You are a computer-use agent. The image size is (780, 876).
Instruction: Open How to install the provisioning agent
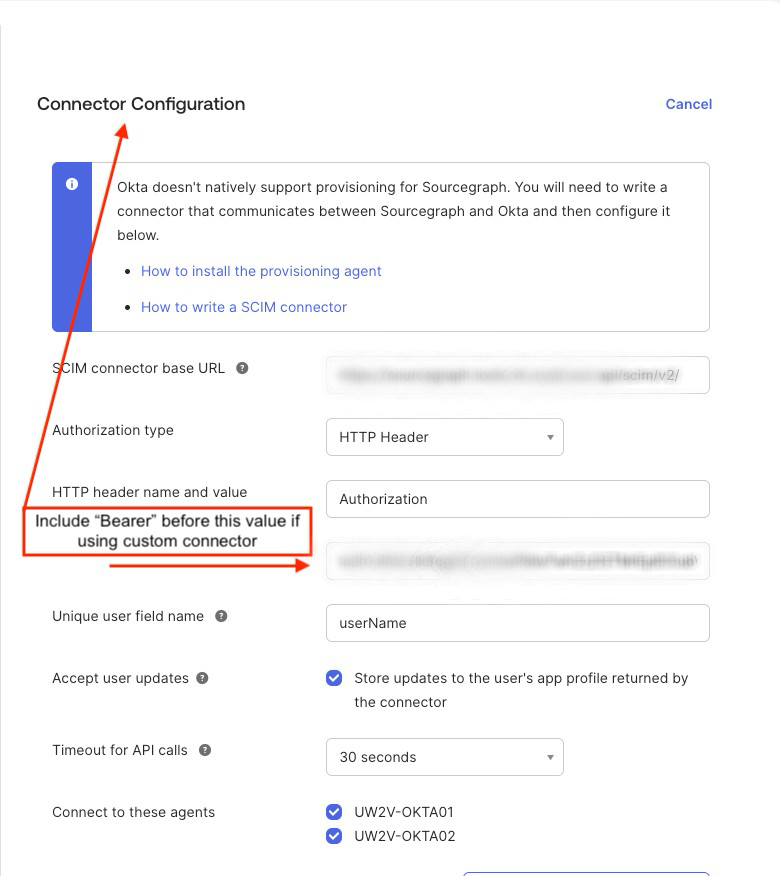coord(261,271)
